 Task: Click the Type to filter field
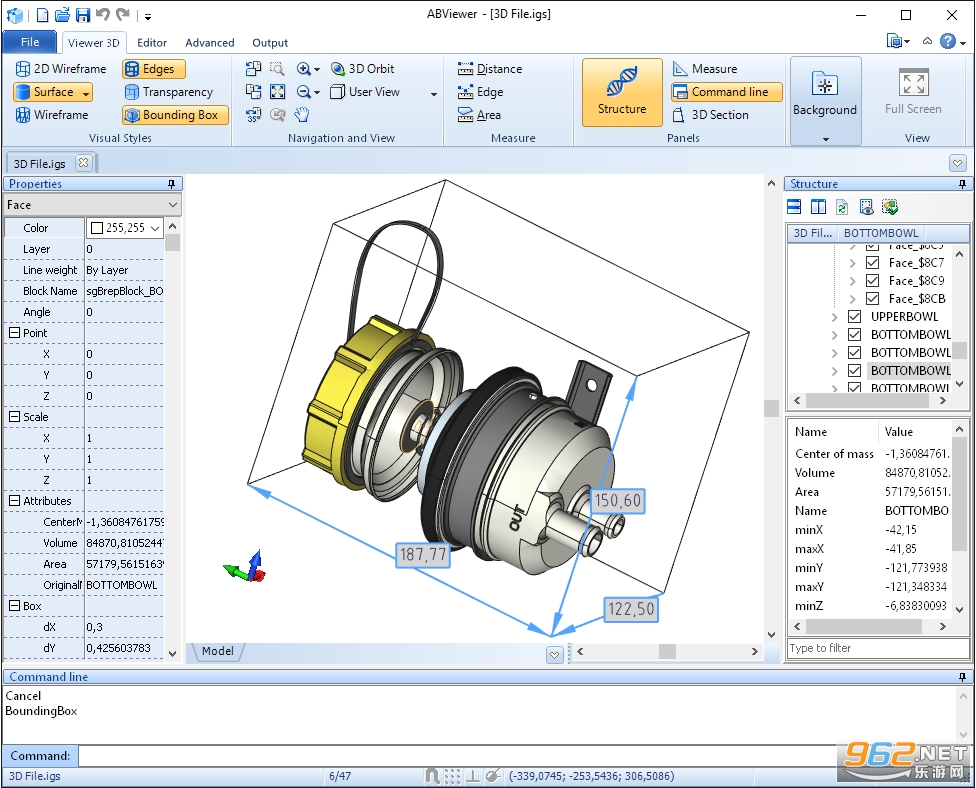pos(878,648)
